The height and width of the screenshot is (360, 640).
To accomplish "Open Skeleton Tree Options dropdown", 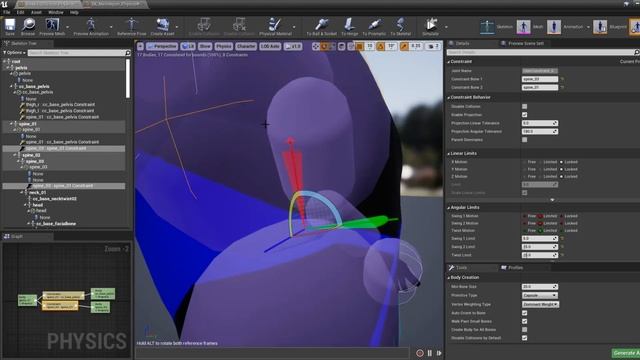I will click(15, 53).
